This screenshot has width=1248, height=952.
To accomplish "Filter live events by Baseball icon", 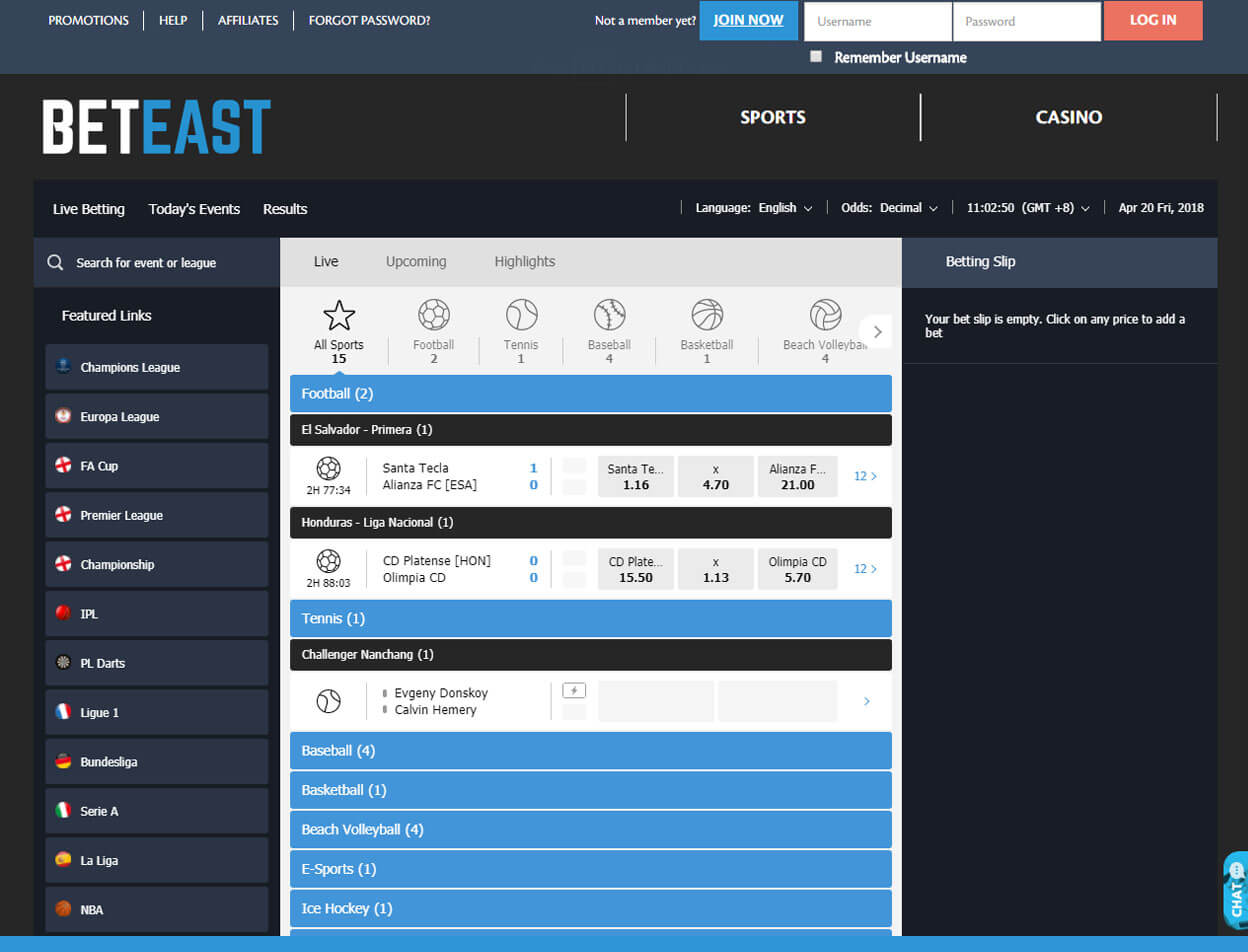I will [x=610, y=315].
